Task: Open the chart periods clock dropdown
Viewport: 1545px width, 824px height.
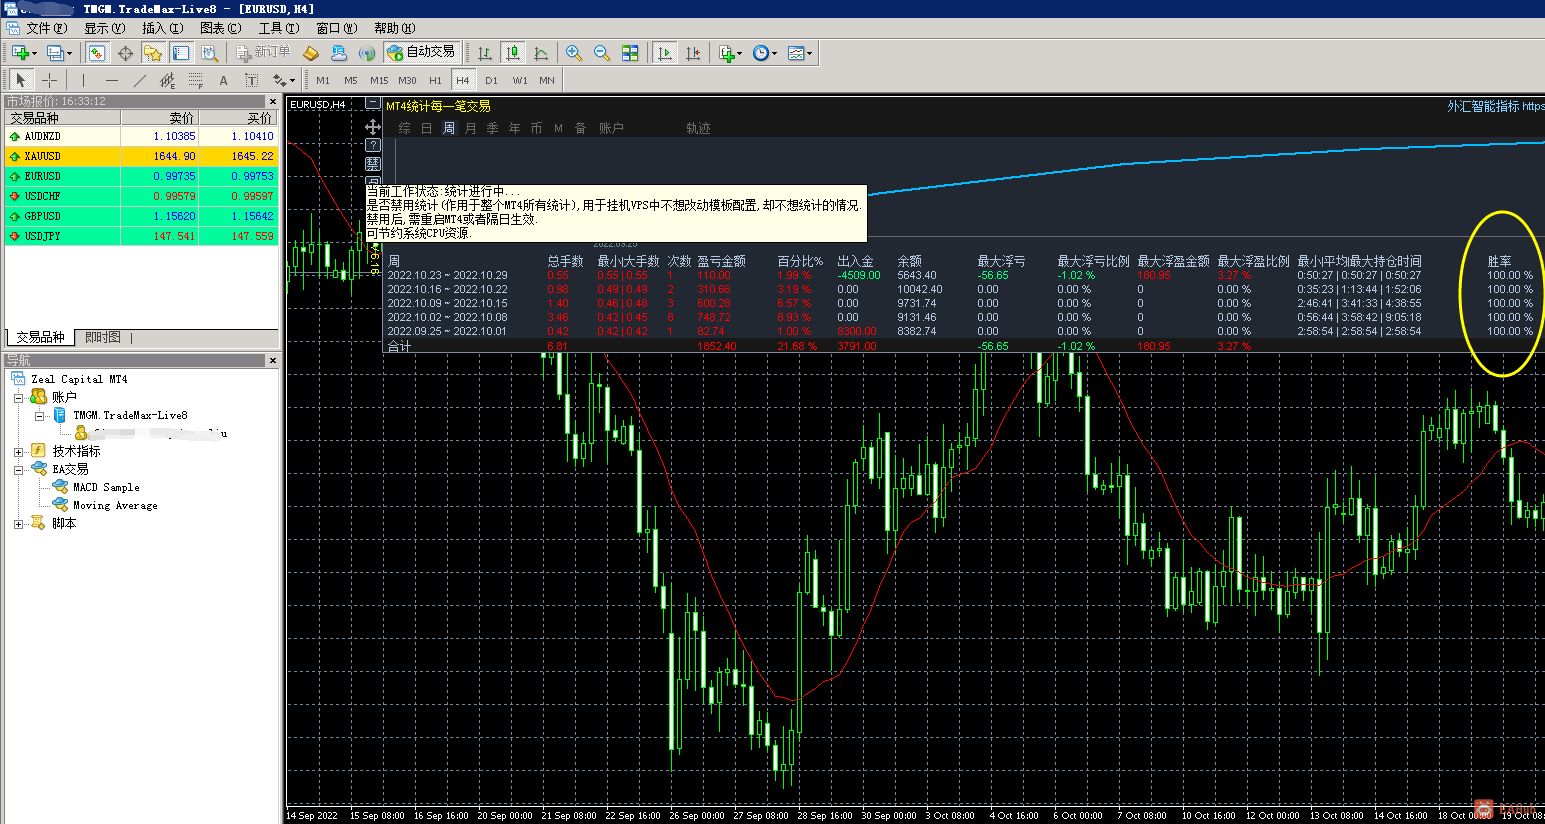Action: coord(764,53)
